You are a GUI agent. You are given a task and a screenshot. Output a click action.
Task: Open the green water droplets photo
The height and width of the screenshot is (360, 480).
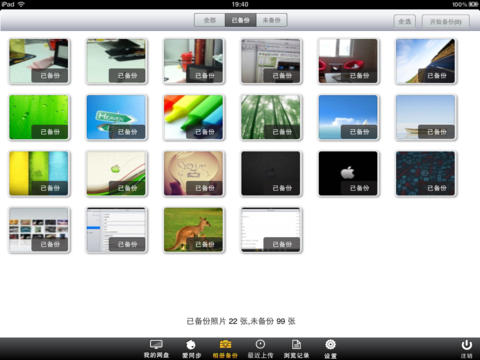(39, 117)
